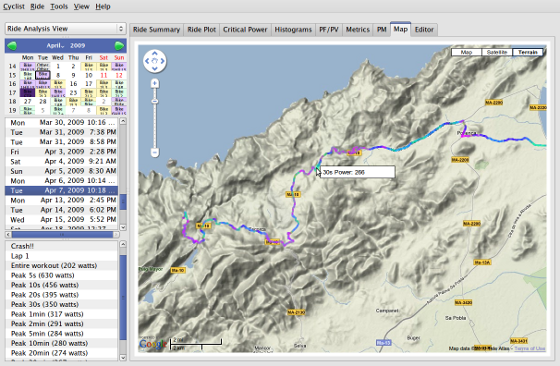560x366 pixels.
Task: Open the Ride menu
Action: [37, 6]
